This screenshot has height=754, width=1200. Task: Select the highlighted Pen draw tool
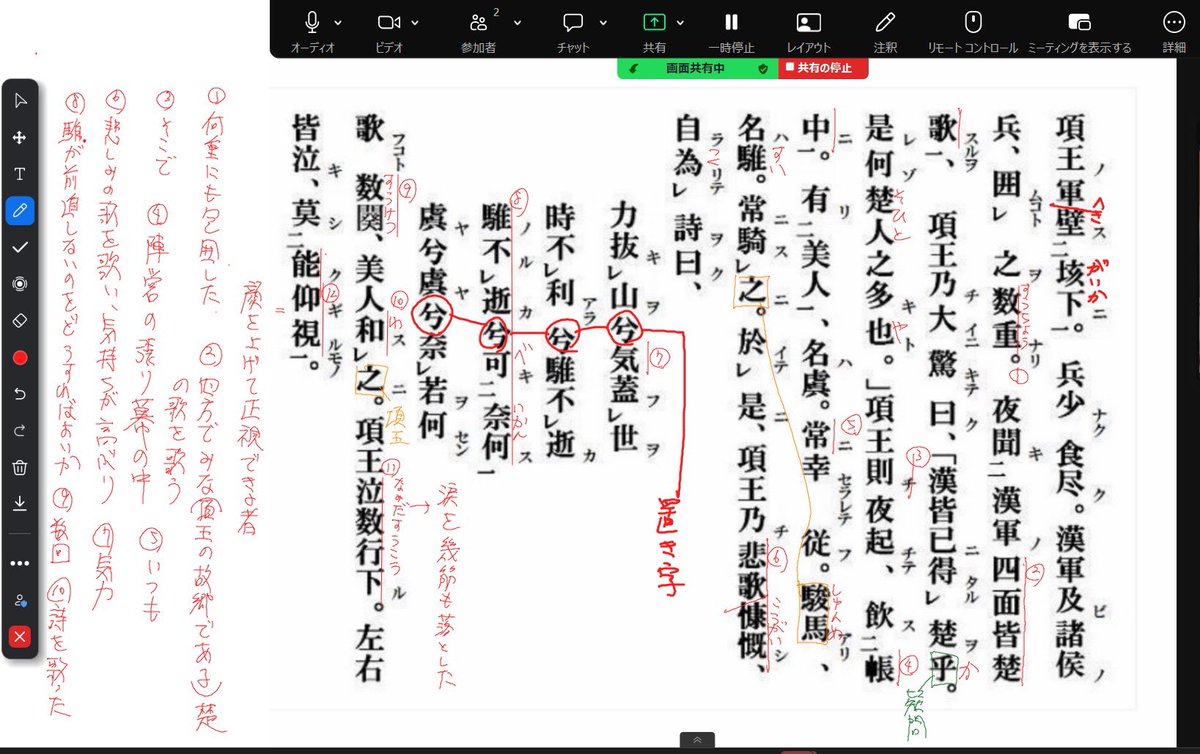tap(20, 210)
